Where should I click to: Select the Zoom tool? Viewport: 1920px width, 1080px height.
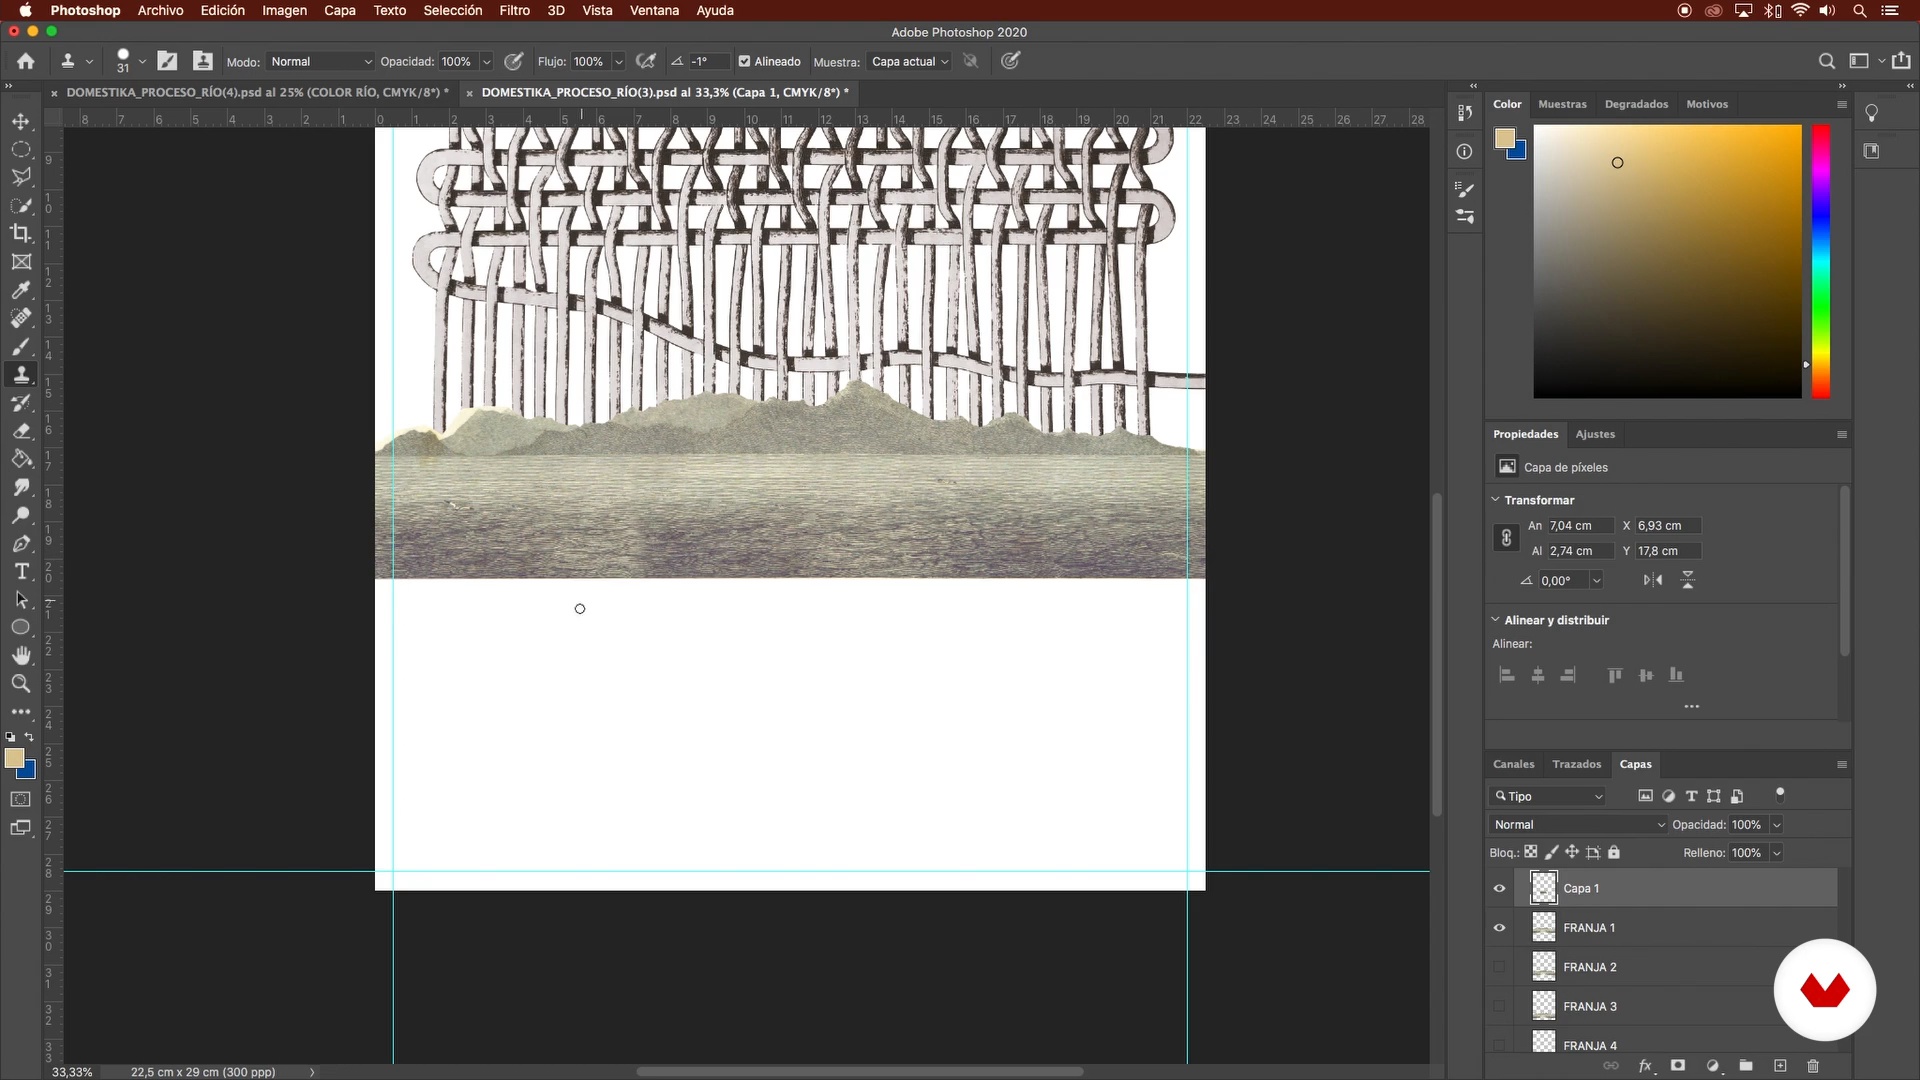21,684
